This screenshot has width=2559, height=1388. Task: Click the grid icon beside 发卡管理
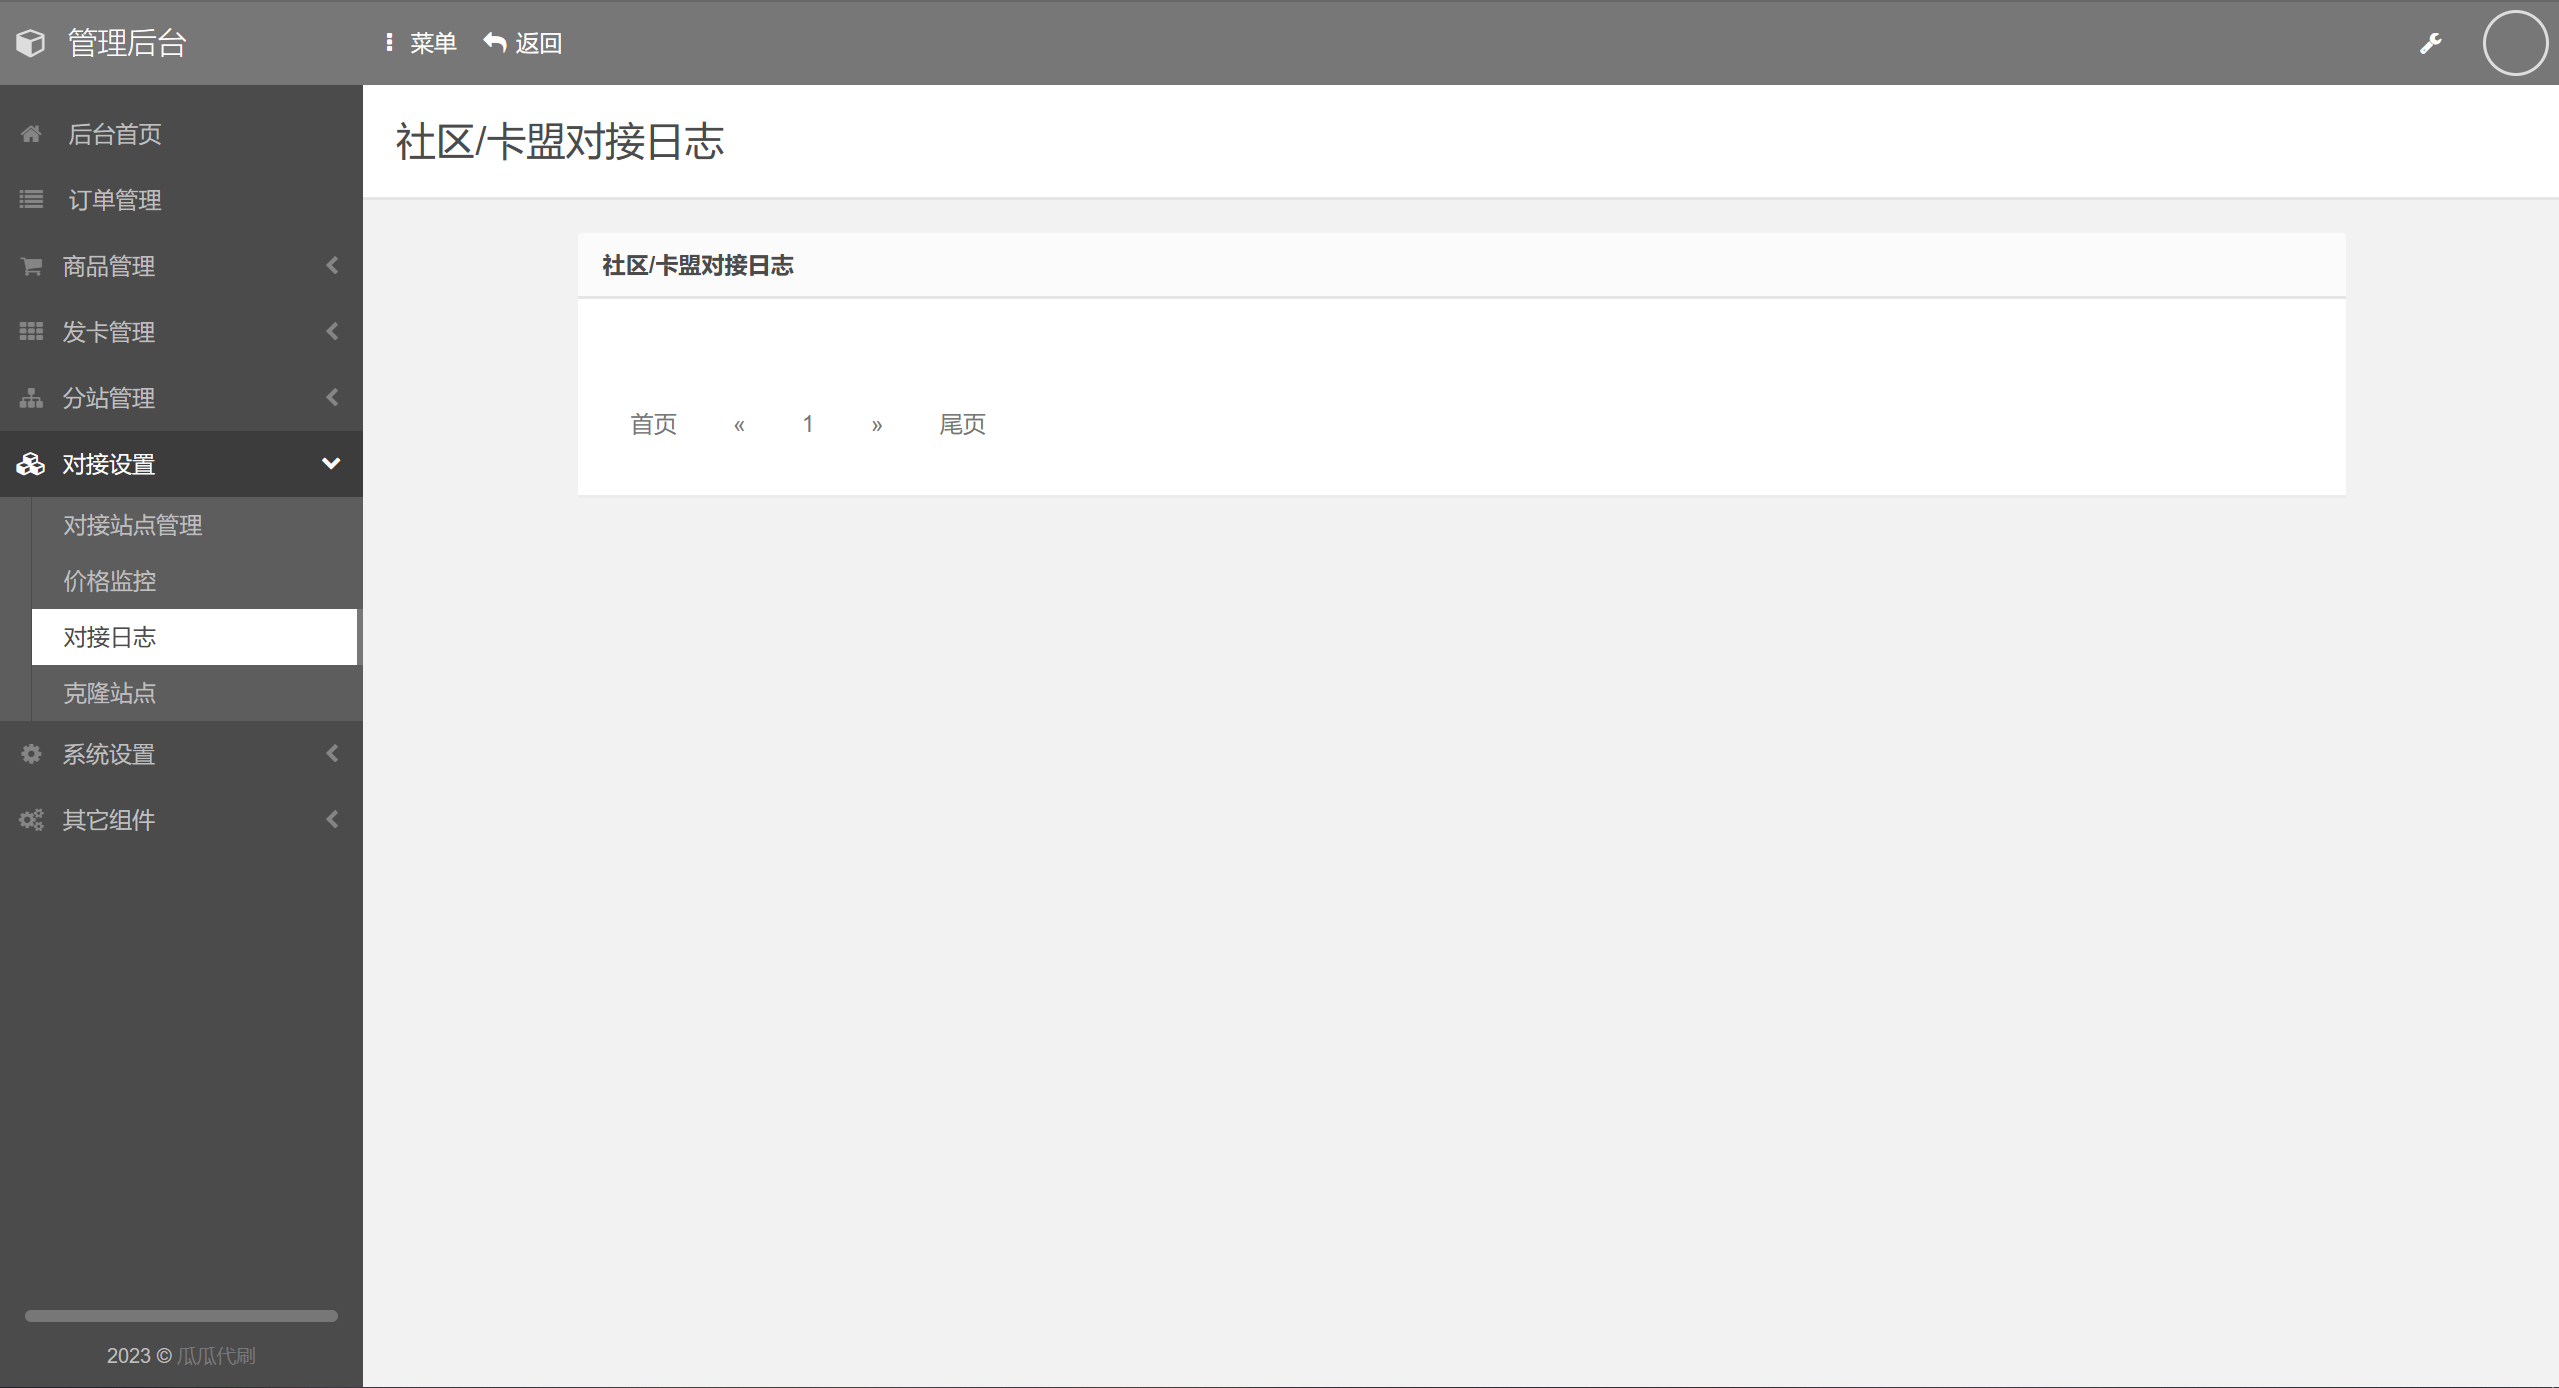[31, 332]
